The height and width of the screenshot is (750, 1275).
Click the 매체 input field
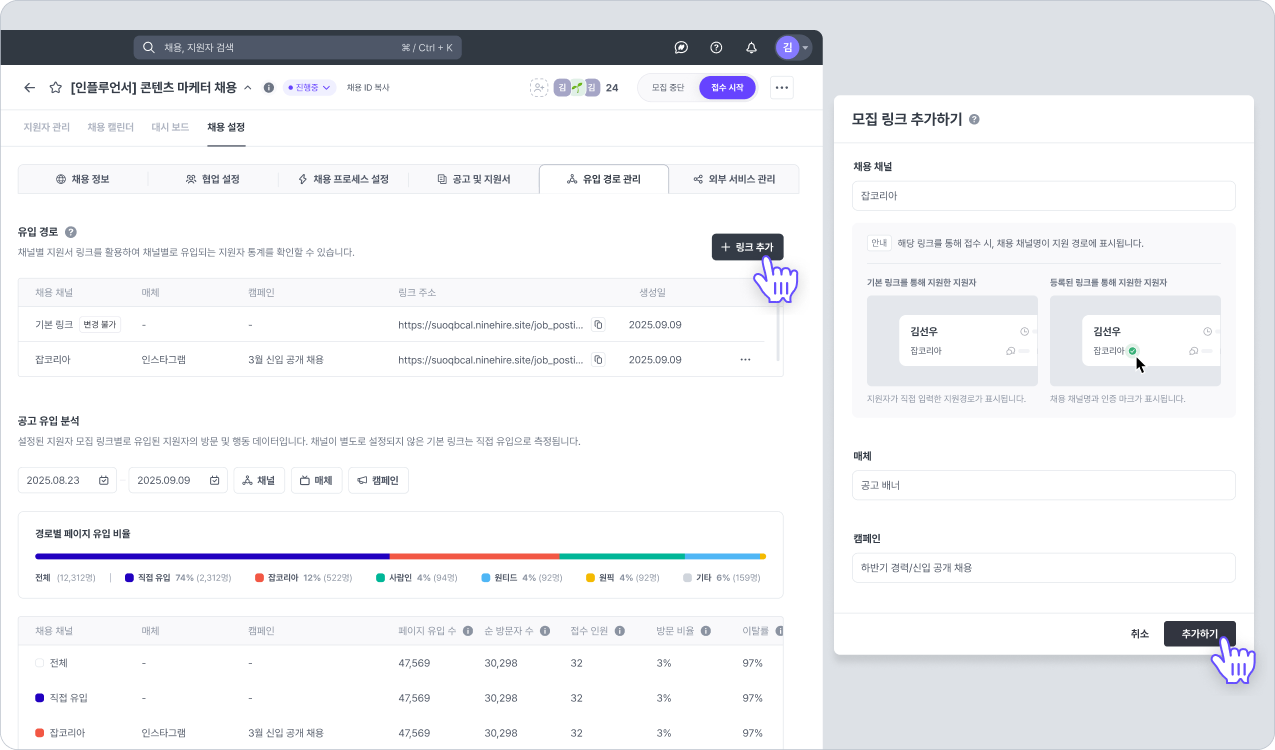click(1044, 485)
